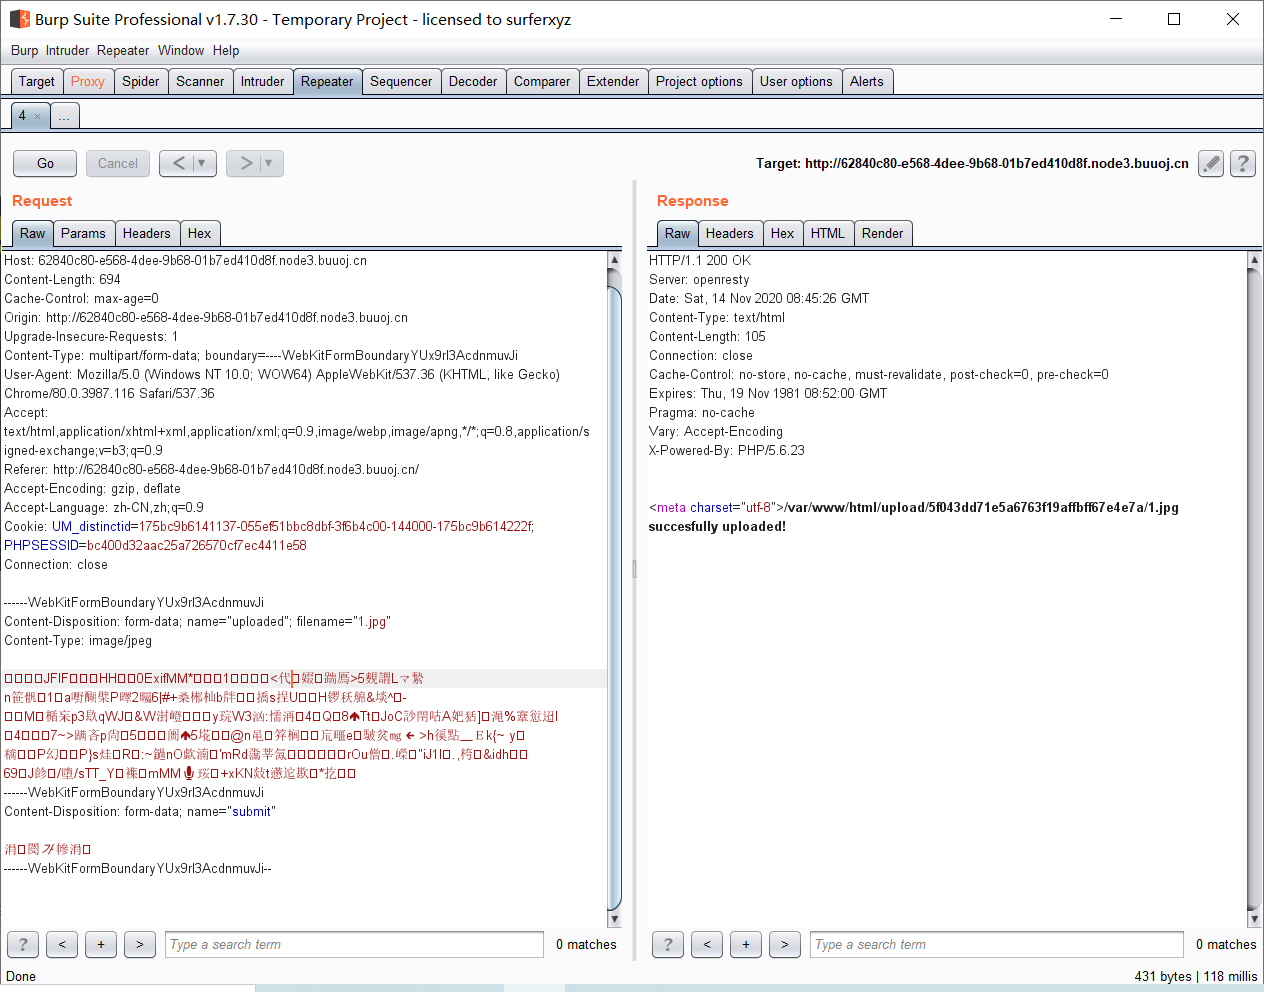The image size is (1264, 992).
Task: Click the response search term field
Action: 997,944
